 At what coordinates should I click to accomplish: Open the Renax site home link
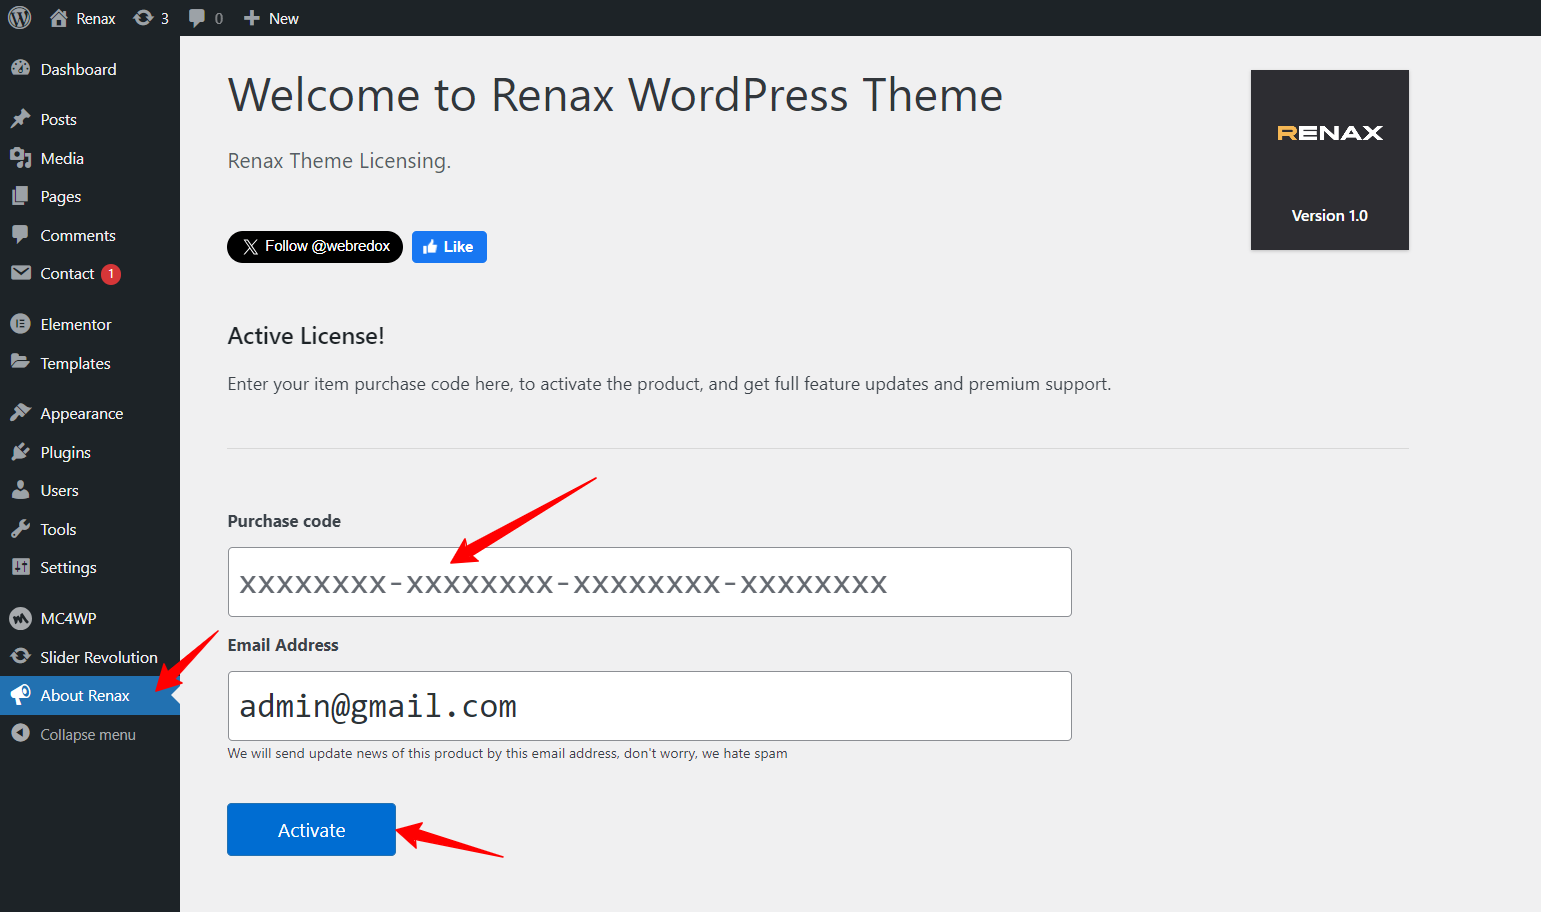[x=83, y=18]
